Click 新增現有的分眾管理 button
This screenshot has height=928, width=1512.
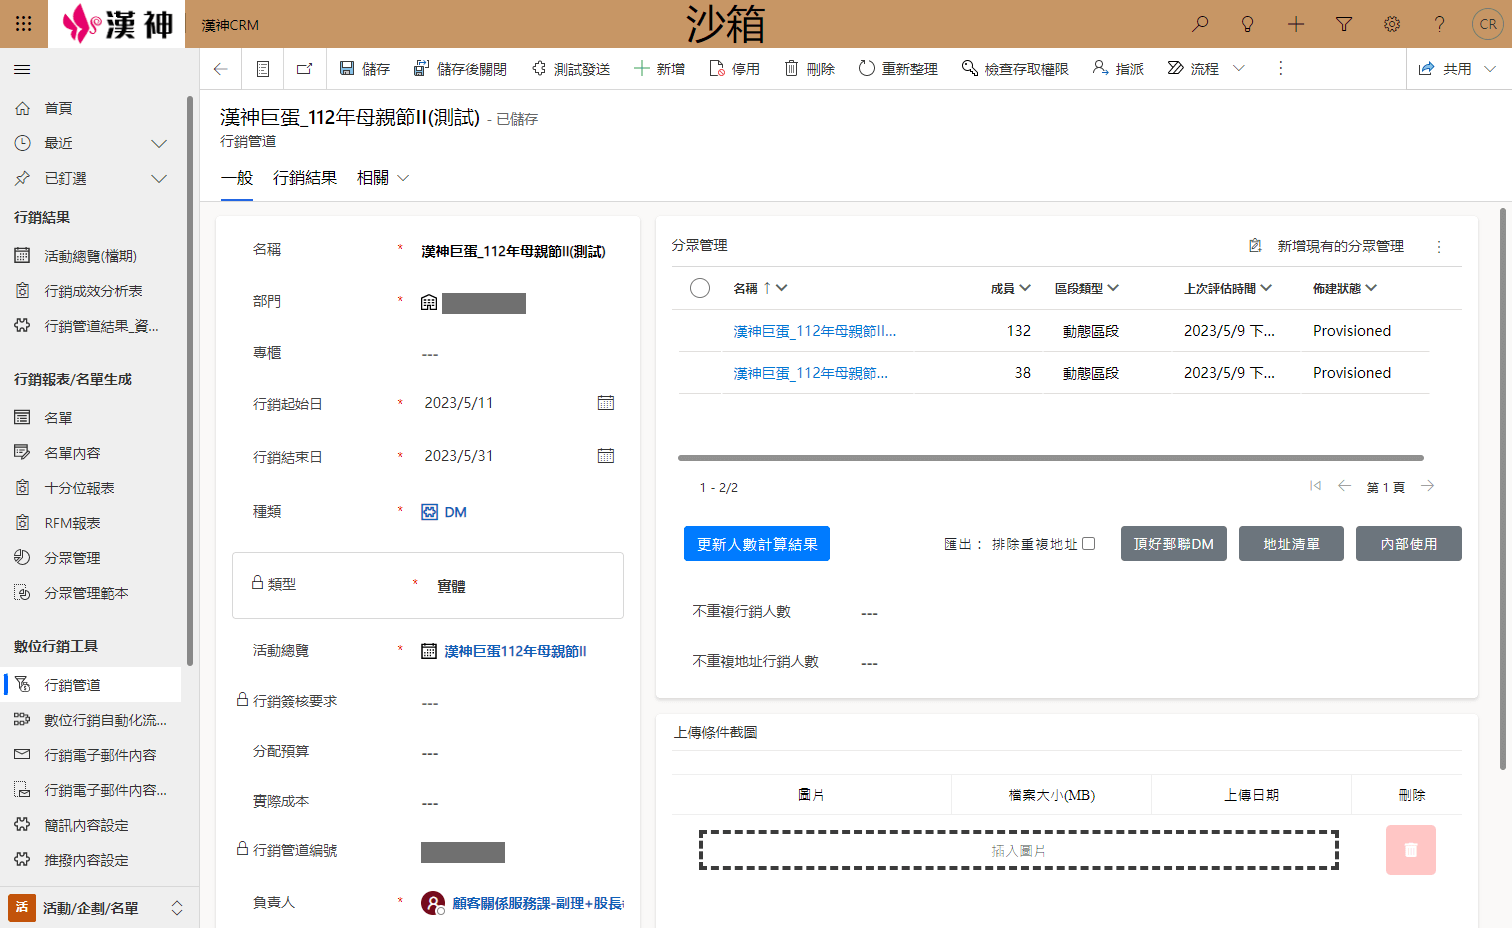(x=1327, y=246)
